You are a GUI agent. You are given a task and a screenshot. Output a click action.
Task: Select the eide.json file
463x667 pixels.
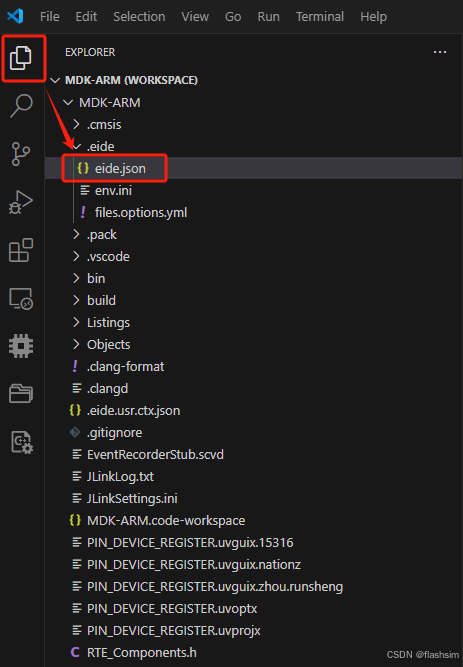pos(253,168)
